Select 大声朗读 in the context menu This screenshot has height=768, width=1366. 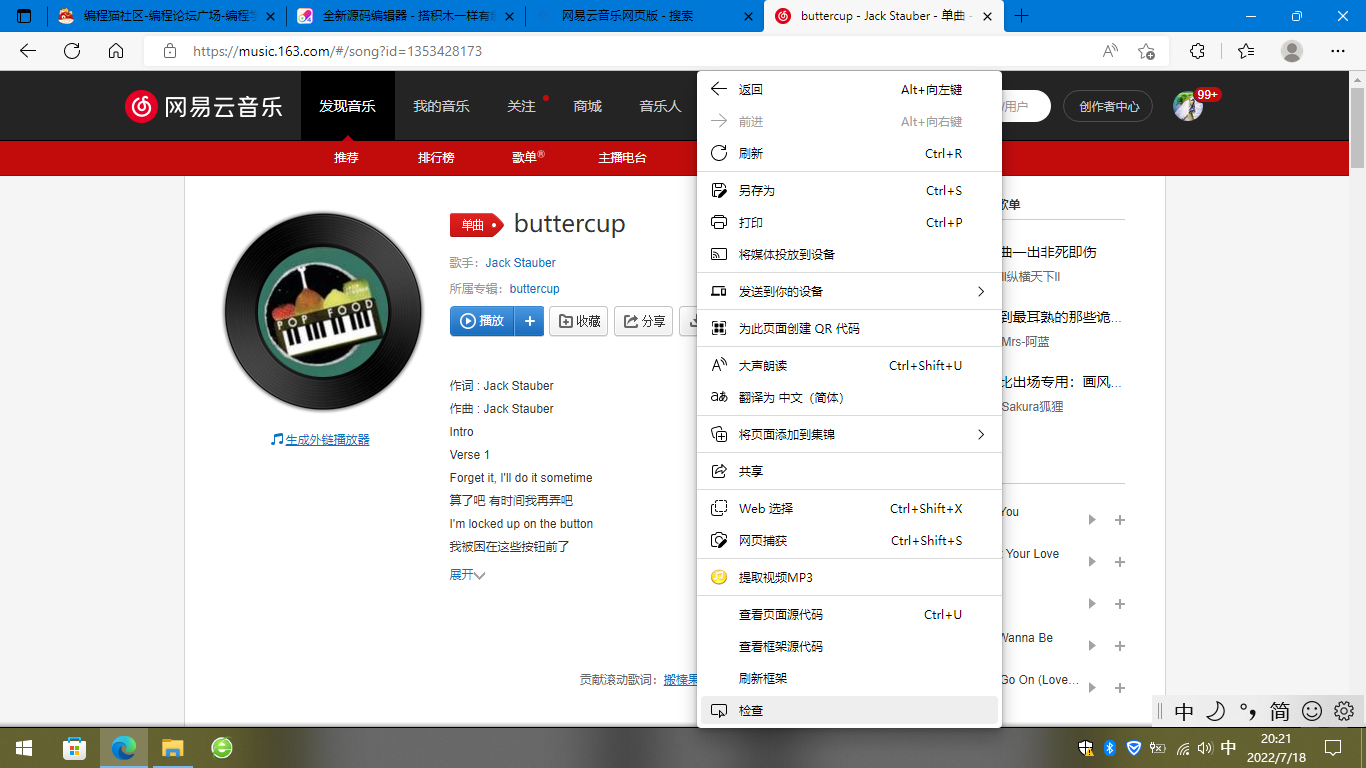pyautogui.click(x=849, y=365)
